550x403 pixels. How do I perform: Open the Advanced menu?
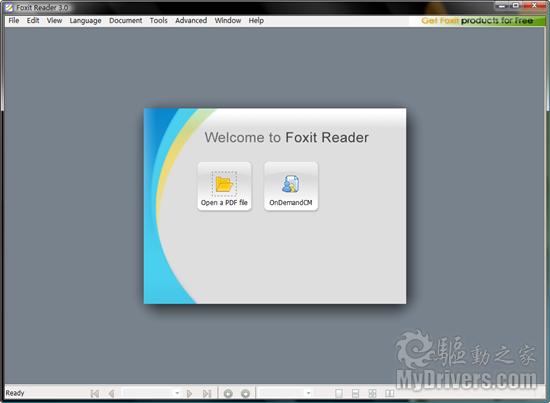tap(191, 21)
